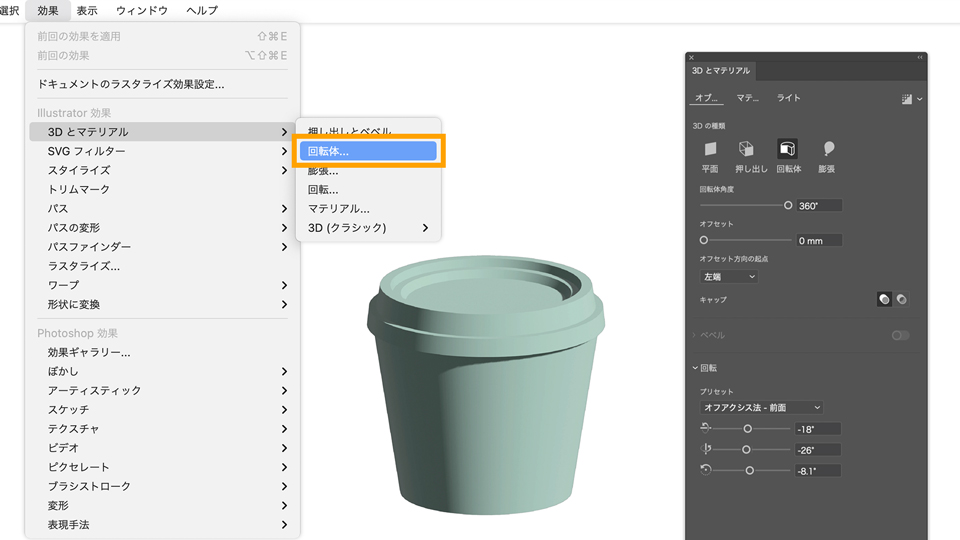Click the Y-axis rotation icon

(706, 449)
